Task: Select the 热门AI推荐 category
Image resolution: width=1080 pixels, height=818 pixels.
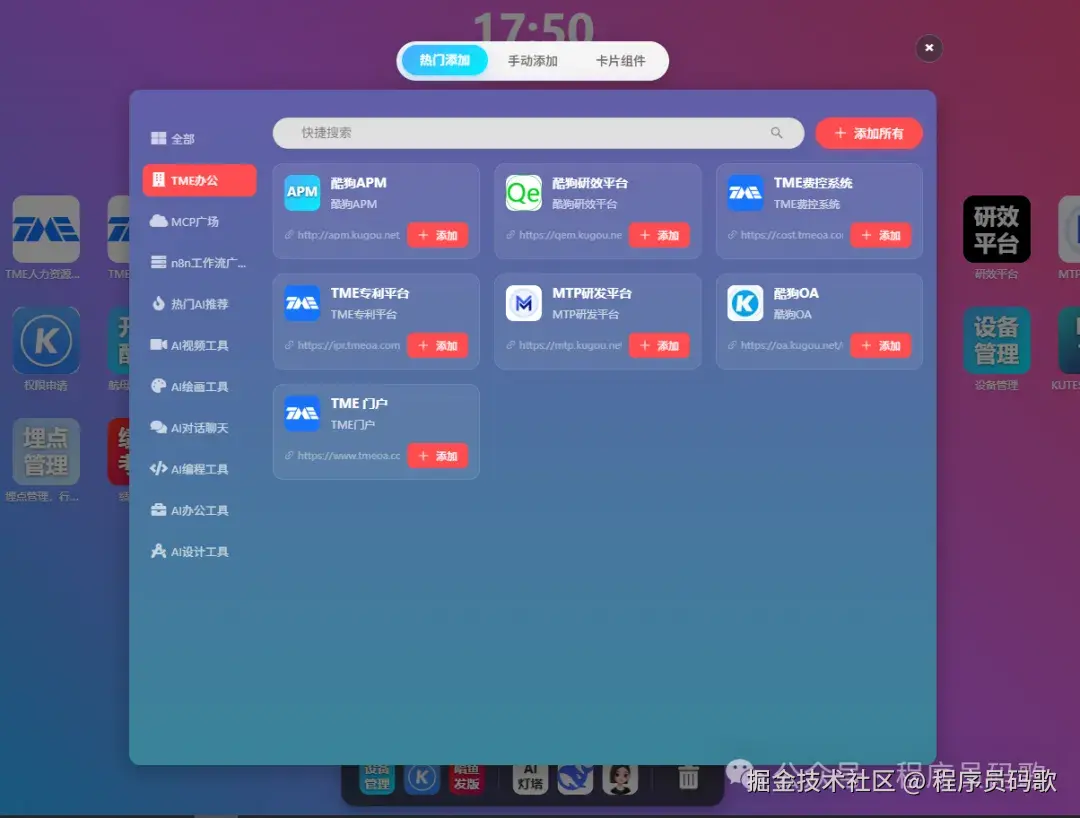Action: (199, 304)
